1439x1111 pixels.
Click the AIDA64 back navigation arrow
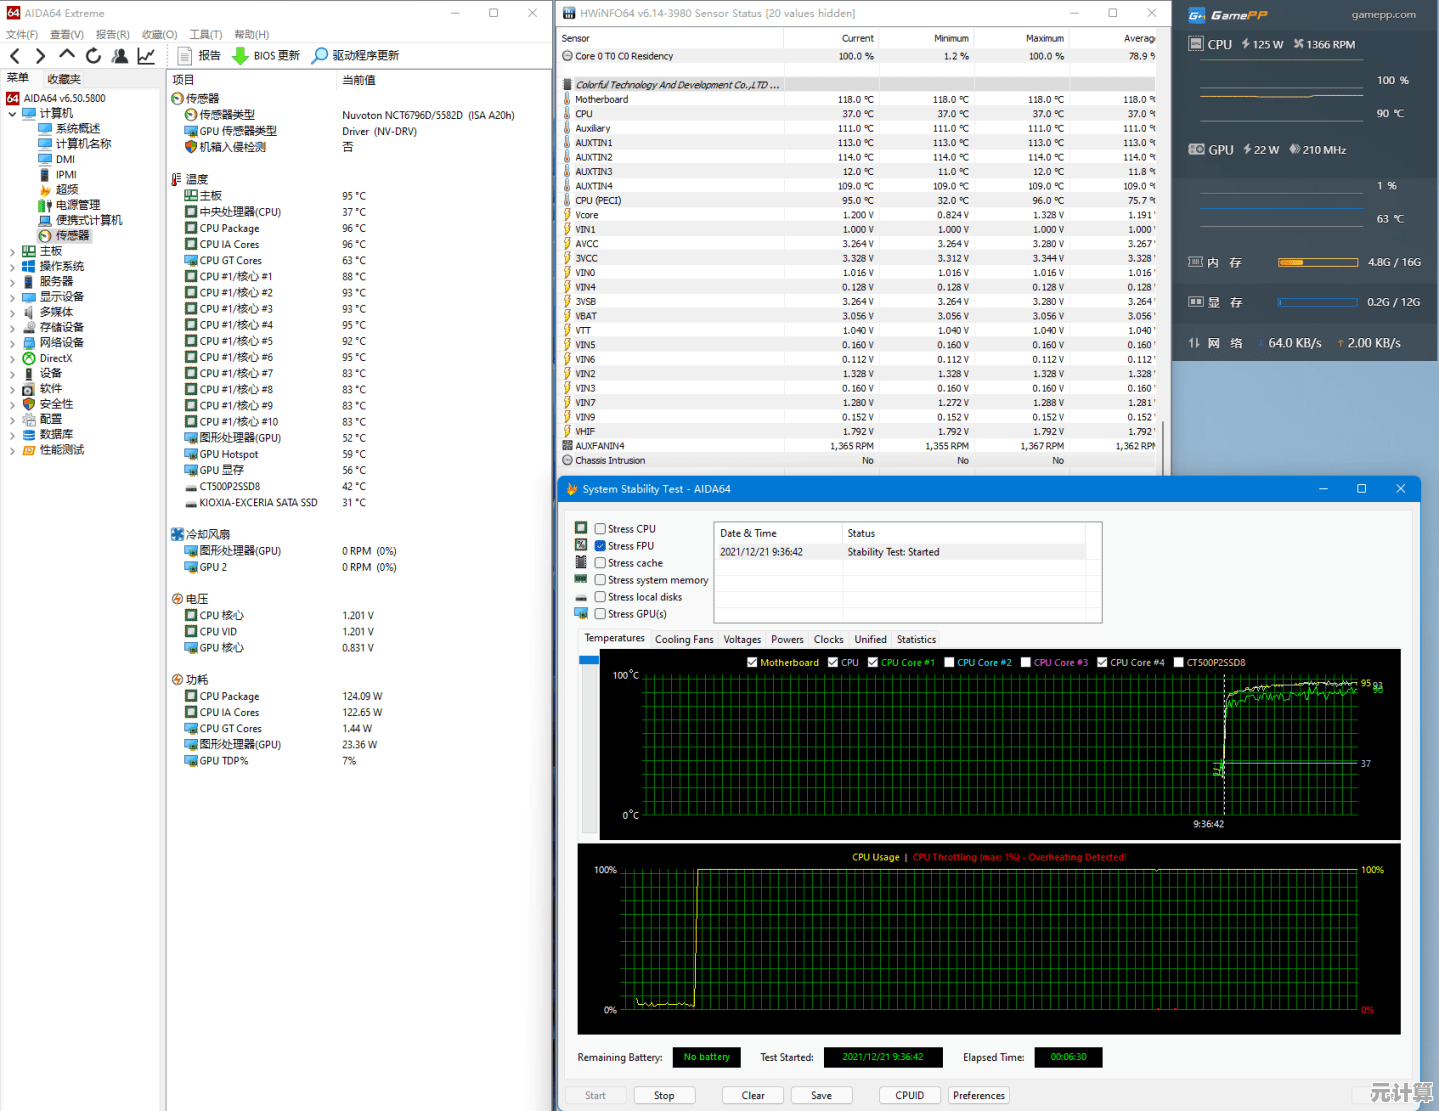coord(15,56)
